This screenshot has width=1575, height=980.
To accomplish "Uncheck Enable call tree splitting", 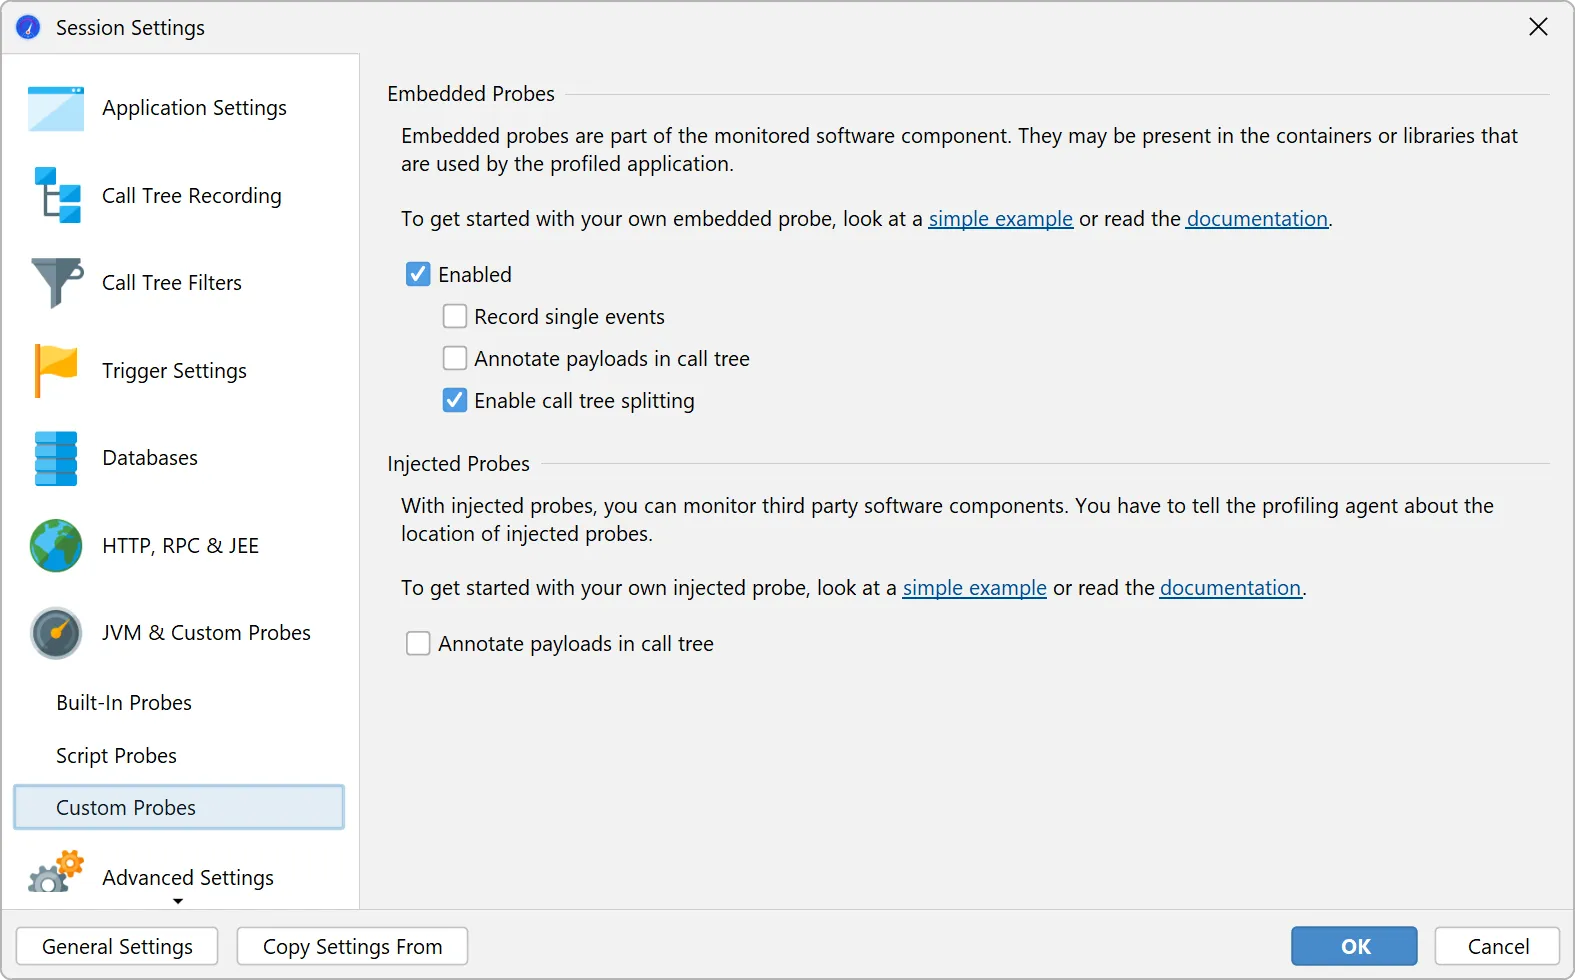I will [455, 401].
